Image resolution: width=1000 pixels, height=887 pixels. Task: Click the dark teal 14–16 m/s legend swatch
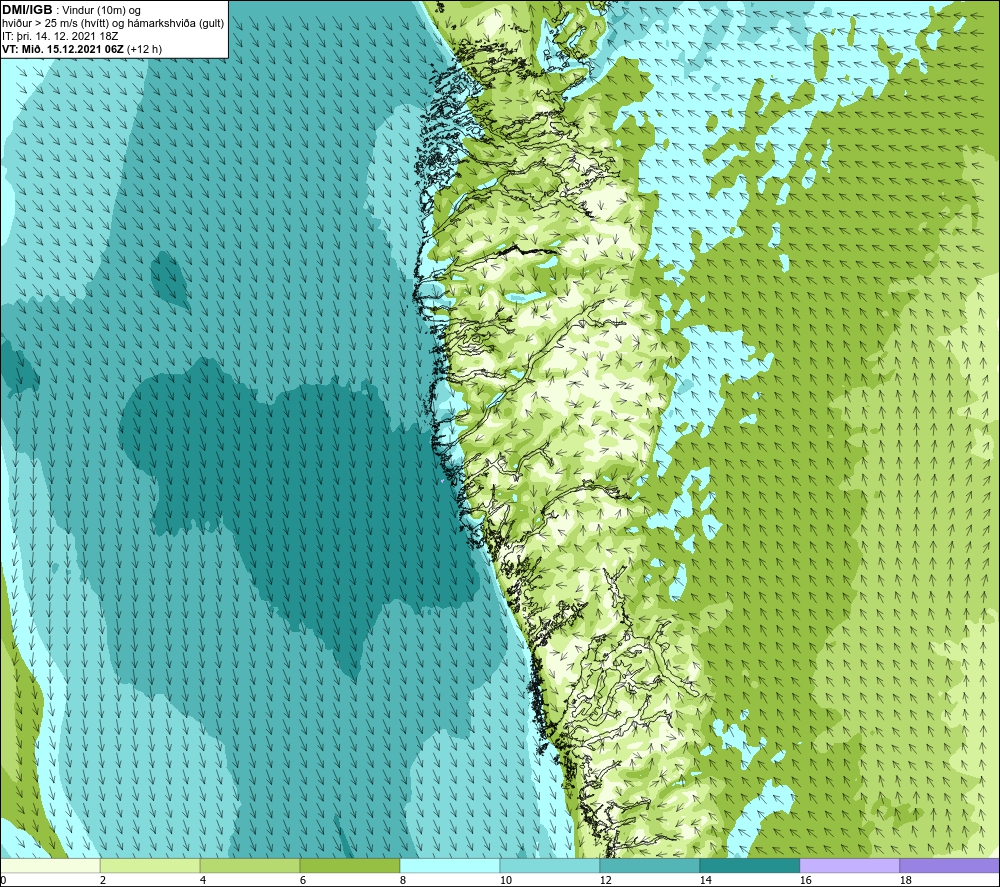[x=749, y=865]
